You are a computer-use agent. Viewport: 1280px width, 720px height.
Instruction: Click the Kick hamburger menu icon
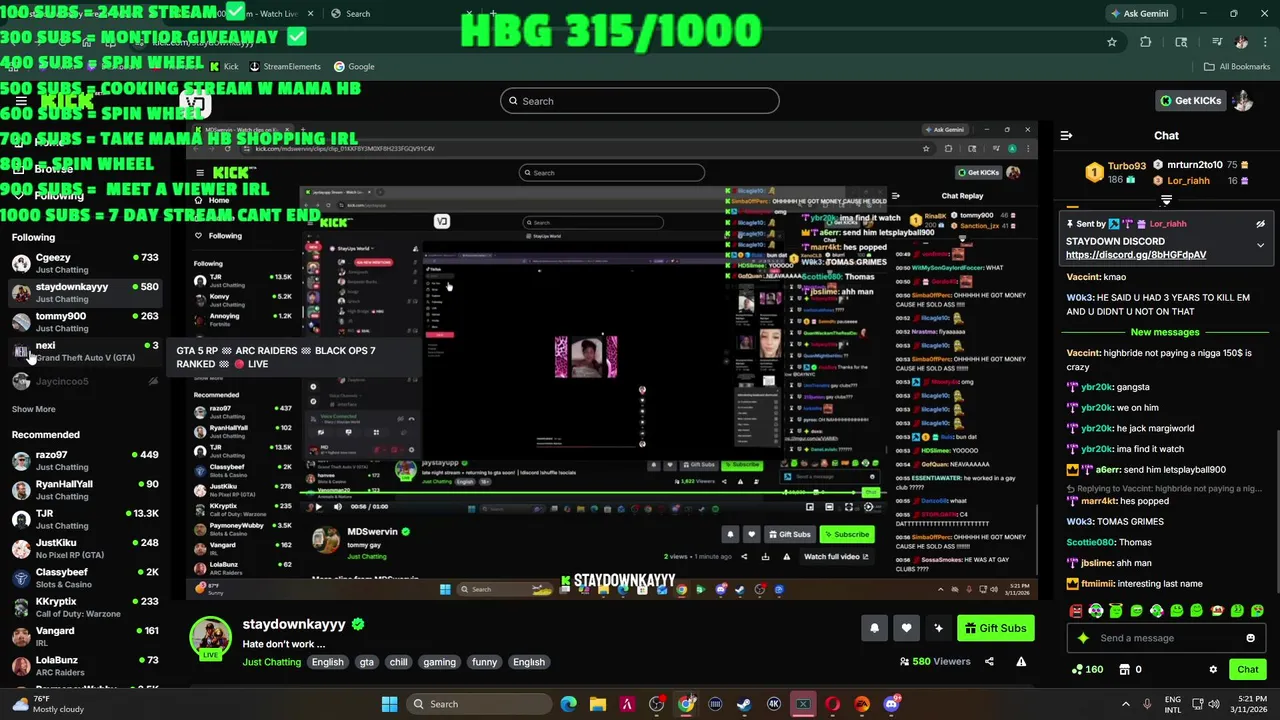(21, 101)
